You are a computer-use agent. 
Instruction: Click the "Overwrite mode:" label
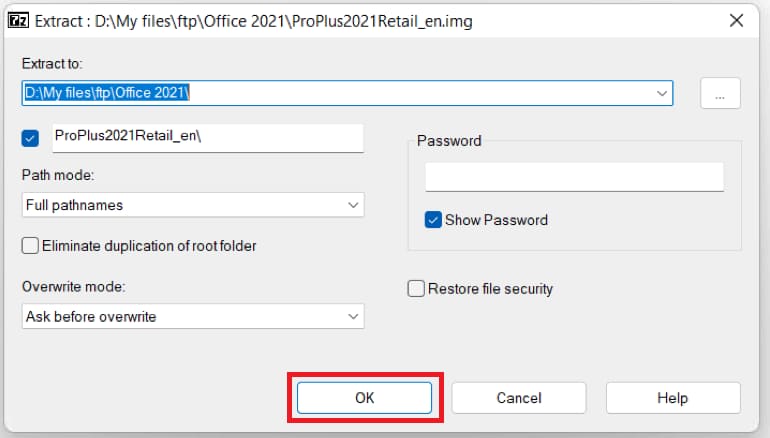[71, 287]
